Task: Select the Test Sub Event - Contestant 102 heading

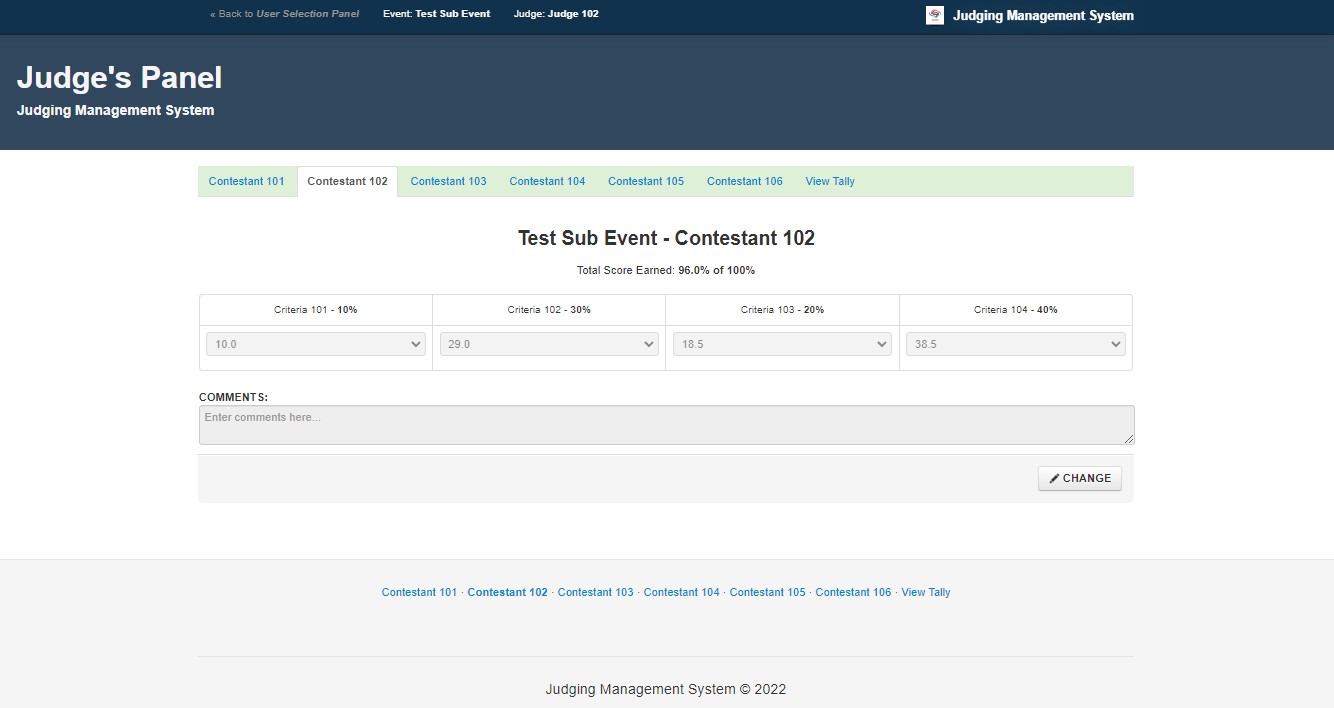Action: point(666,238)
